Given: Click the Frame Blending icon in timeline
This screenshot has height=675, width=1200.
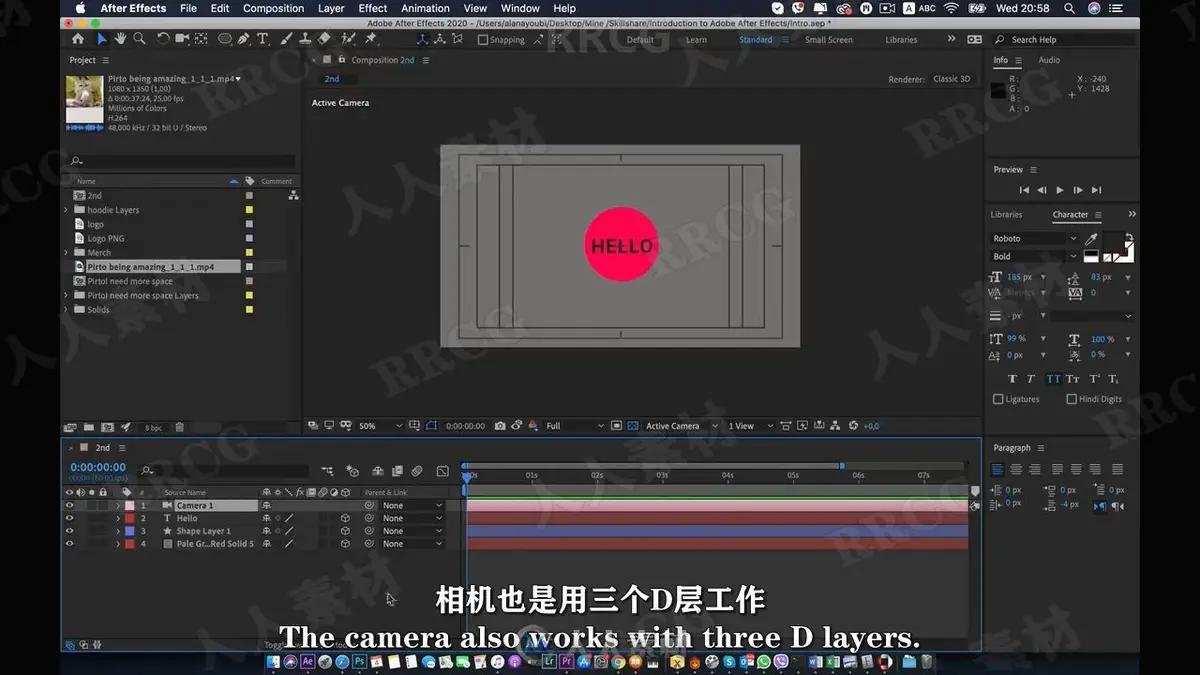Looking at the screenshot, I should (397, 471).
